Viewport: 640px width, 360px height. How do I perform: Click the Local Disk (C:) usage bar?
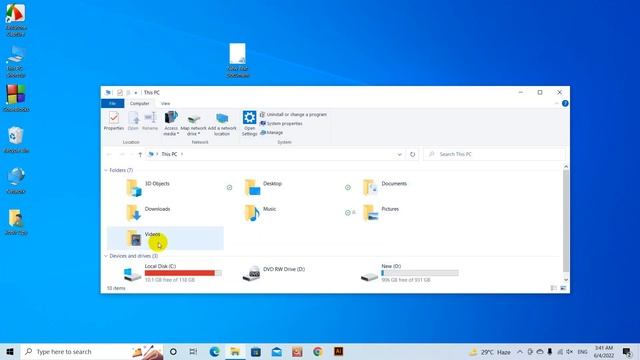click(x=183, y=273)
